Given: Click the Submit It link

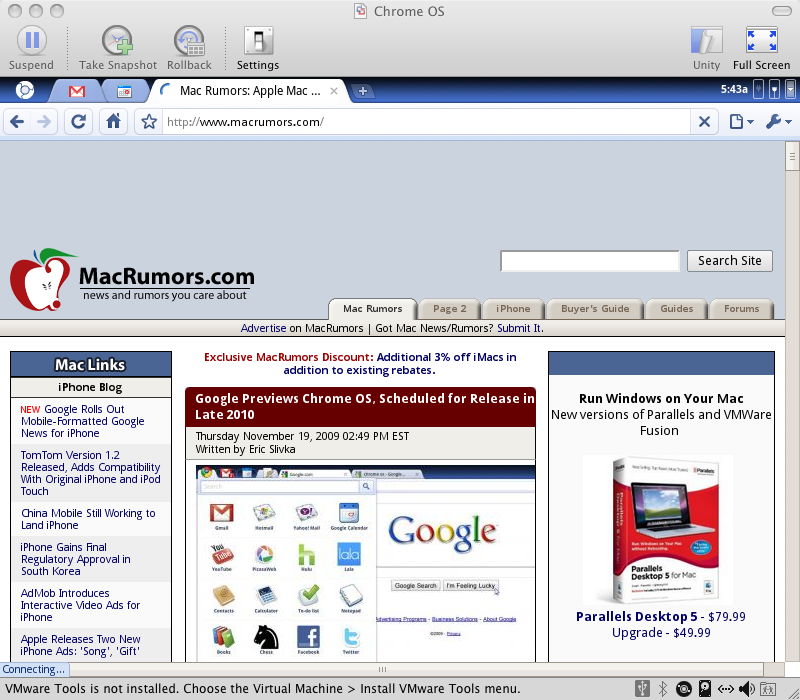Looking at the screenshot, I should [520, 328].
